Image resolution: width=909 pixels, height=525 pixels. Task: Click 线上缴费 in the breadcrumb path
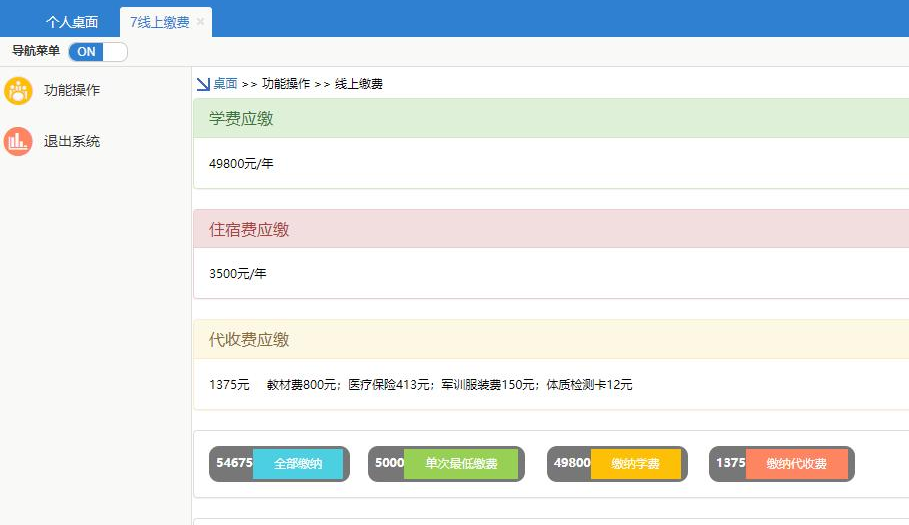359,84
